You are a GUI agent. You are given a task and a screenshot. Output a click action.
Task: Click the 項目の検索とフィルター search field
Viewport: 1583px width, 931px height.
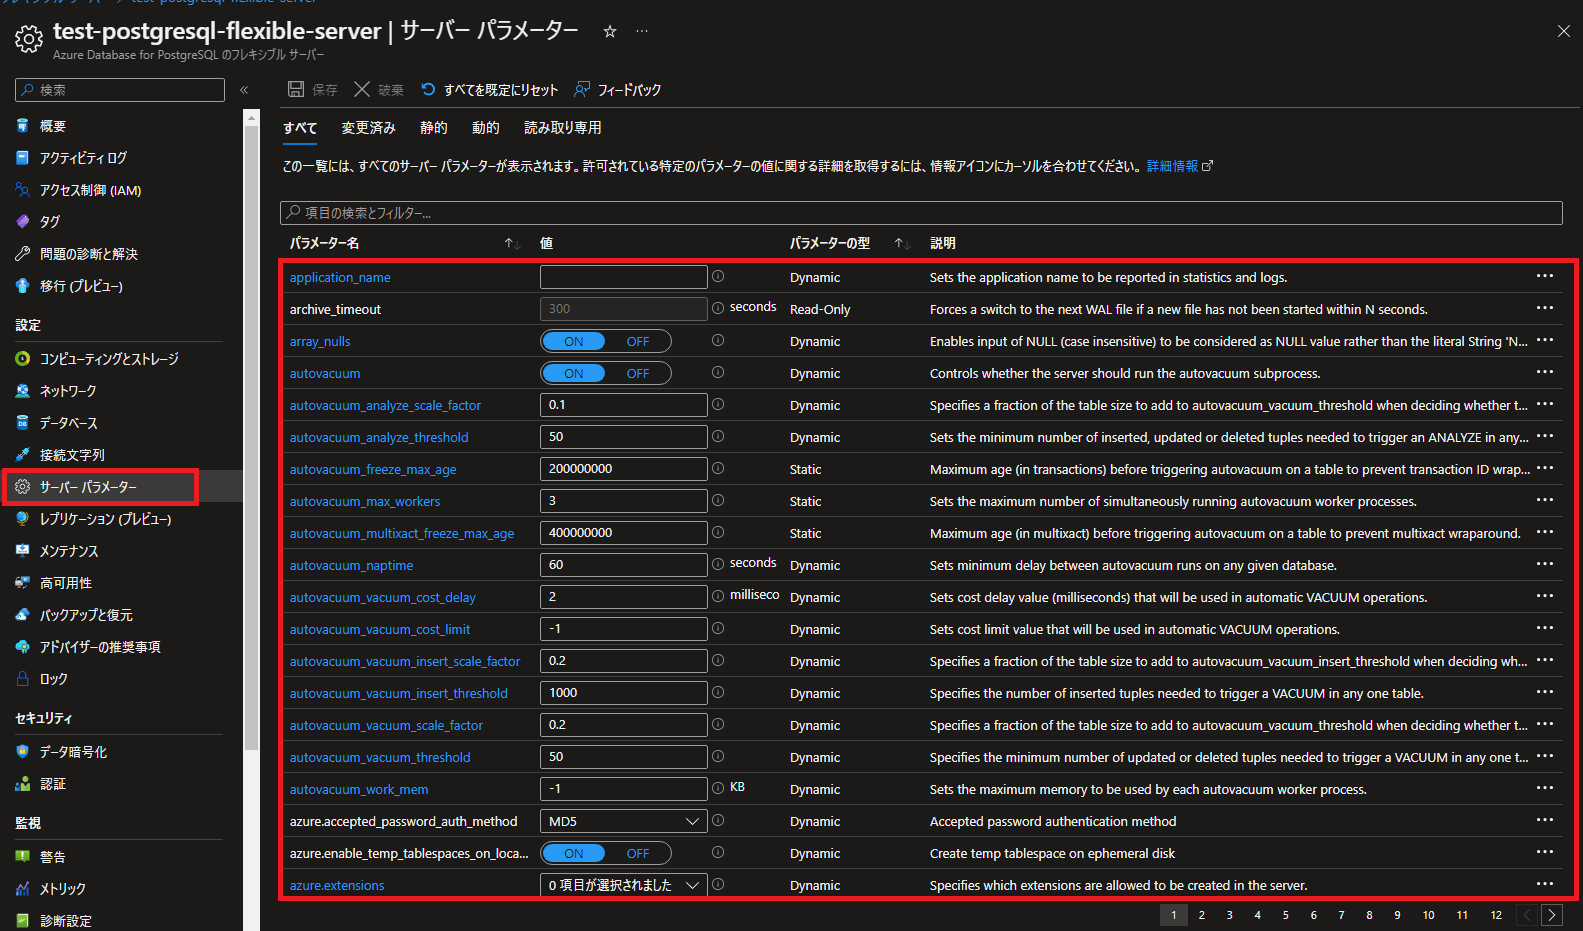[x=921, y=212]
